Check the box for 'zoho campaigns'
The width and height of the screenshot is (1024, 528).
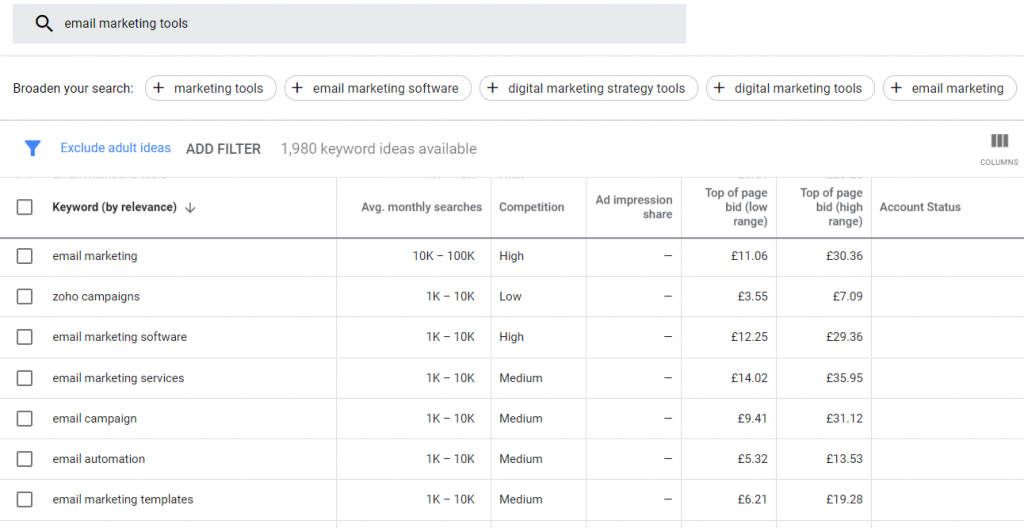coord(25,297)
